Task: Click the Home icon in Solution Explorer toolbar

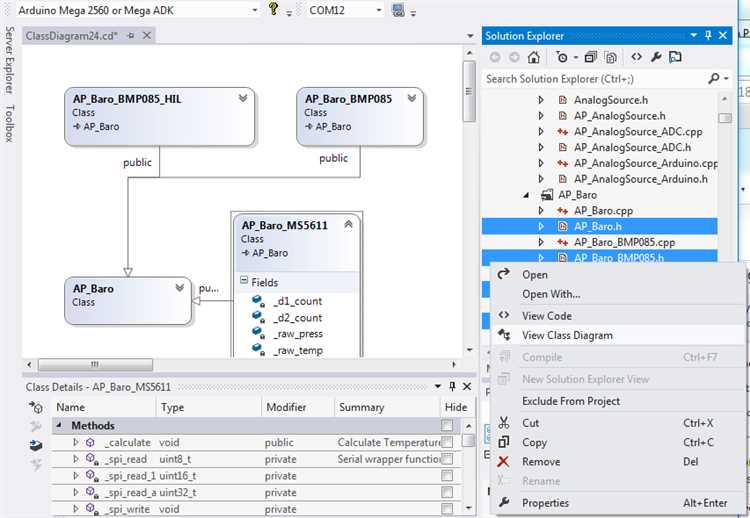Action: click(x=533, y=57)
